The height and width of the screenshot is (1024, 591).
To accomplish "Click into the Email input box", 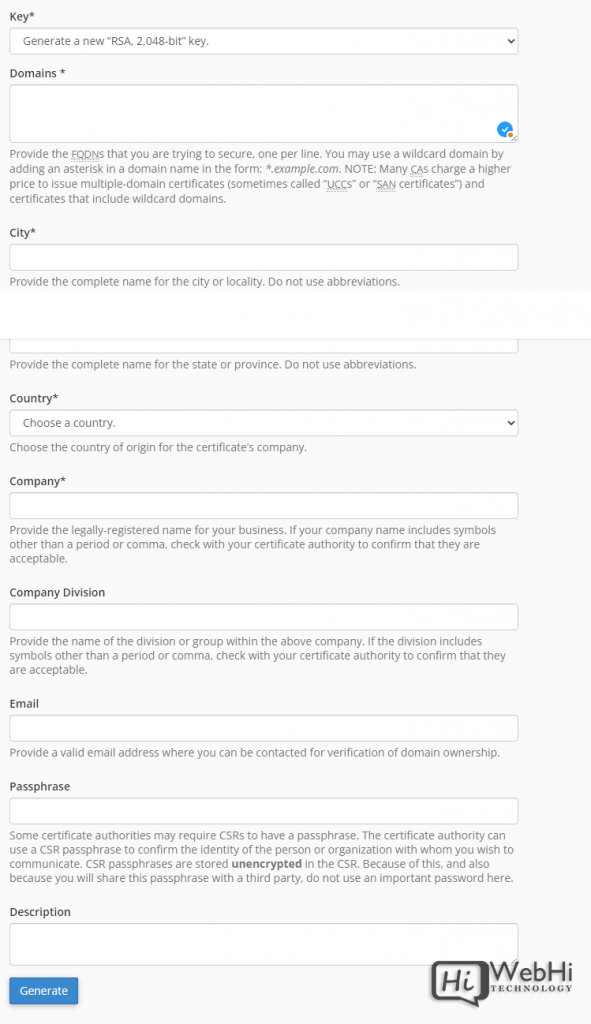I will pyautogui.click(x=264, y=728).
